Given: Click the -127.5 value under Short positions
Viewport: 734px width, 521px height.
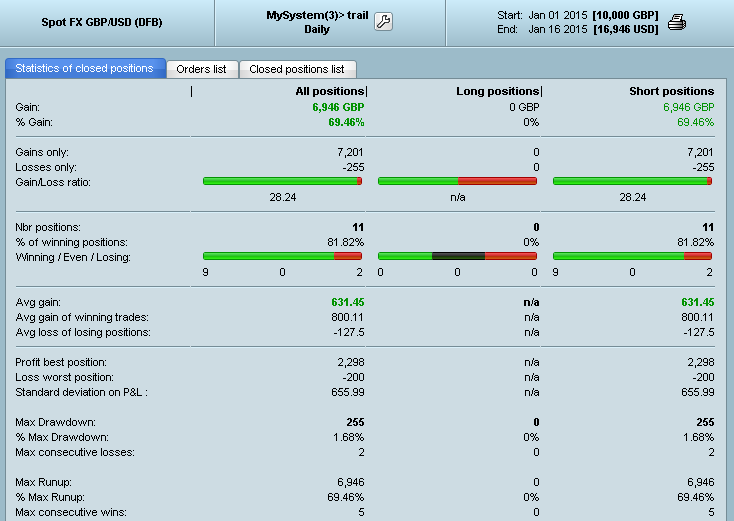Looking at the screenshot, I should point(699,332).
